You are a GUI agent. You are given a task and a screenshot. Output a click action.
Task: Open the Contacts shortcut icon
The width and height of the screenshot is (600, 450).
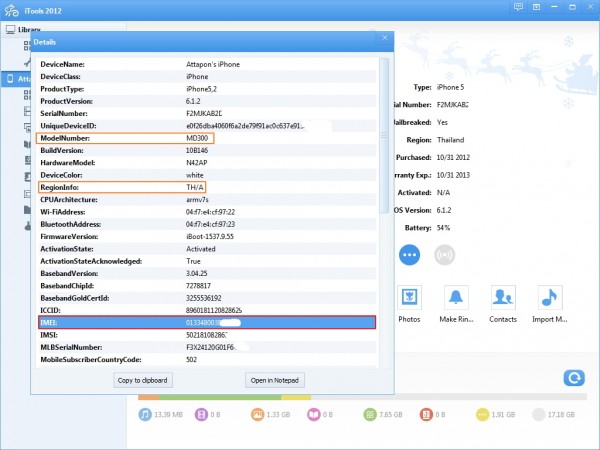503,297
